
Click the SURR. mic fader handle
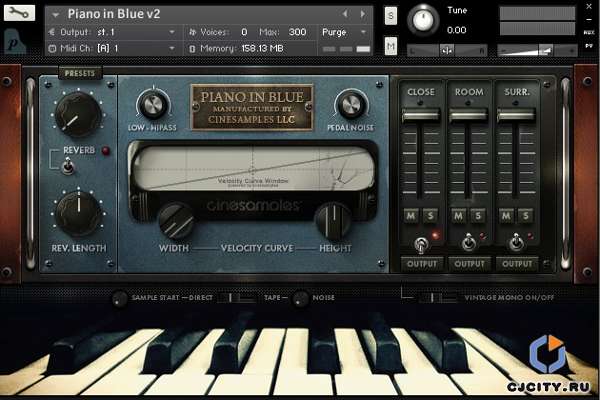[516, 115]
